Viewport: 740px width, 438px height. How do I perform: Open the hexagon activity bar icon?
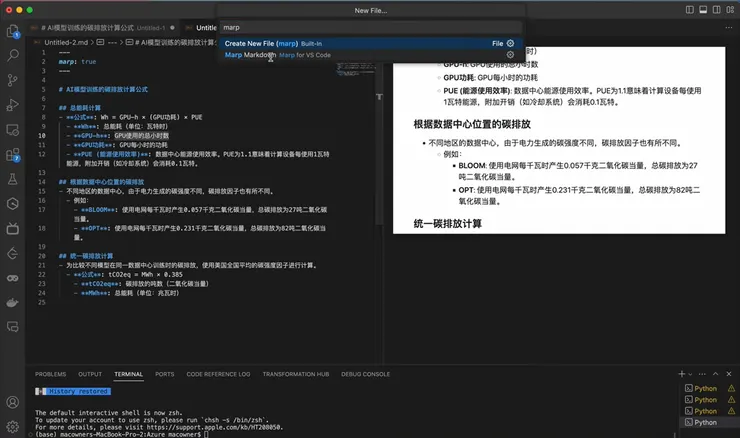click(x=13, y=203)
